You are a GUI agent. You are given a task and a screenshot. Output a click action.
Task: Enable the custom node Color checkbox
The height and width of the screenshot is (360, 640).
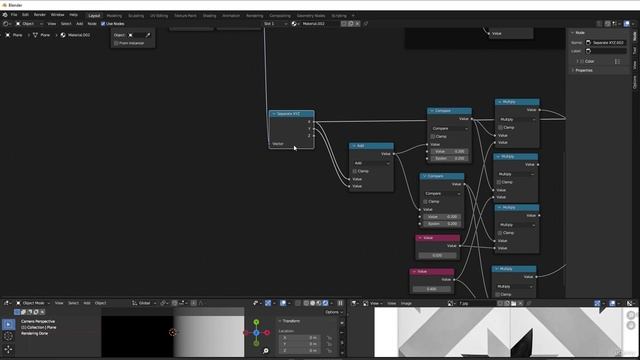click(582, 61)
